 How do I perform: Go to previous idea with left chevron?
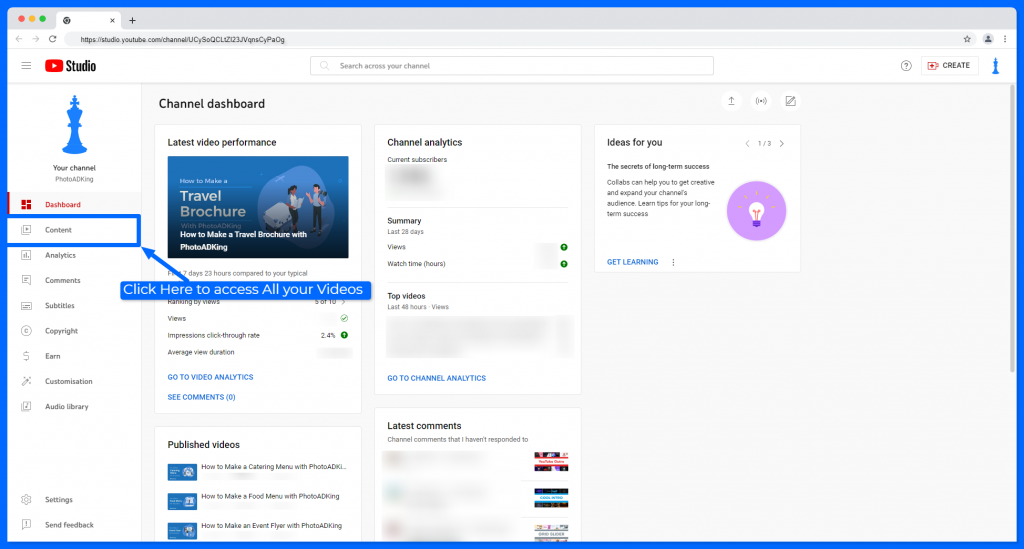(747, 144)
